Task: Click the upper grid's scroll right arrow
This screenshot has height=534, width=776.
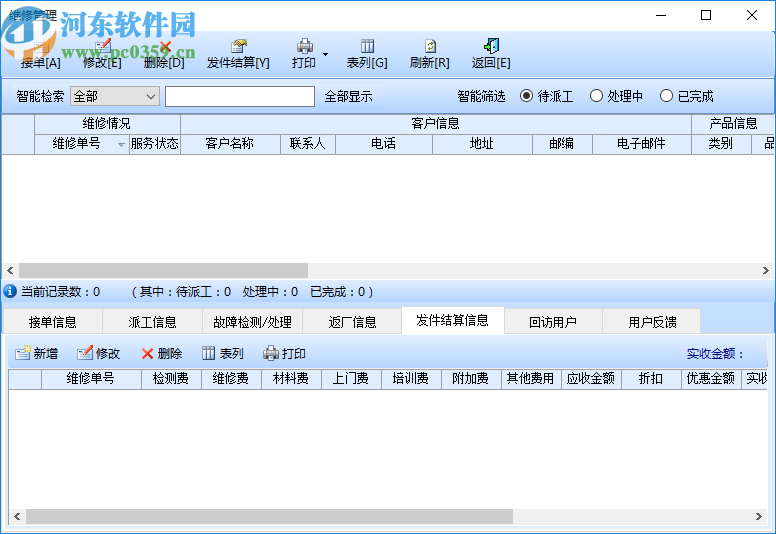Action: (x=765, y=270)
